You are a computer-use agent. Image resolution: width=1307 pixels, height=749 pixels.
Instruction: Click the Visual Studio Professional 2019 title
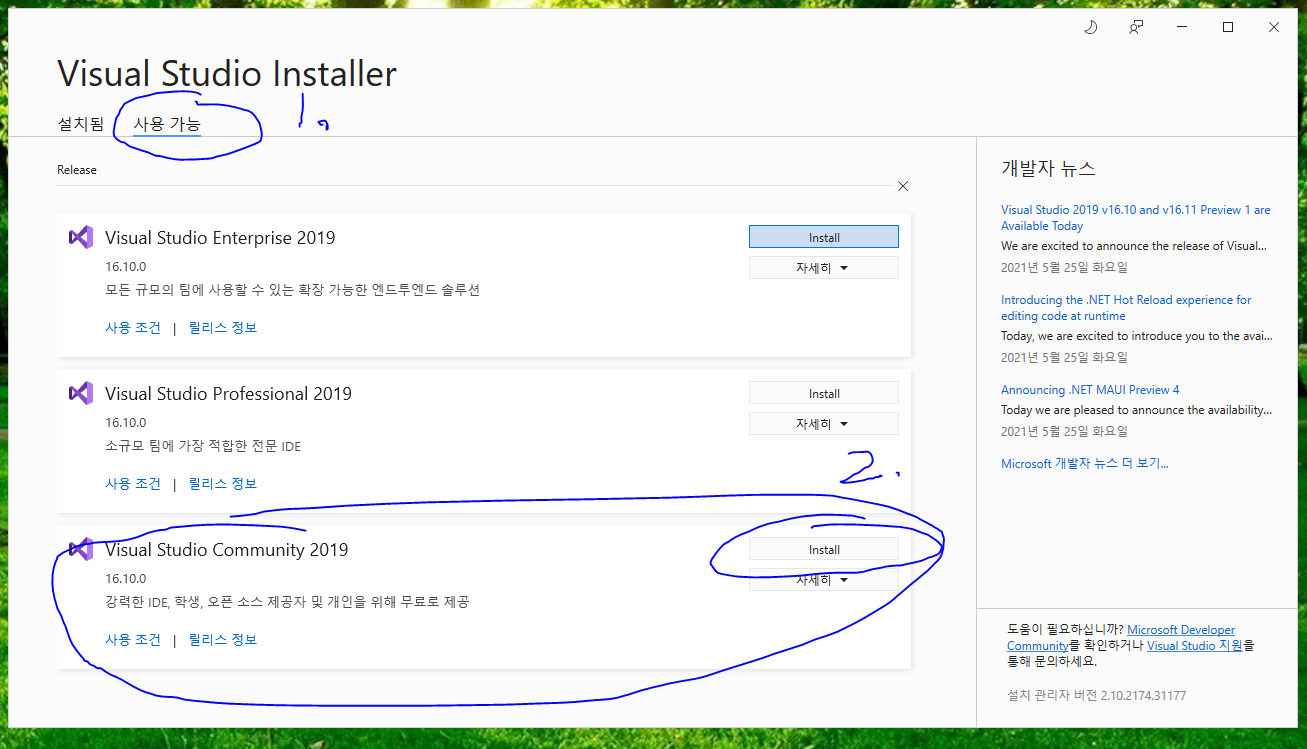coord(228,394)
